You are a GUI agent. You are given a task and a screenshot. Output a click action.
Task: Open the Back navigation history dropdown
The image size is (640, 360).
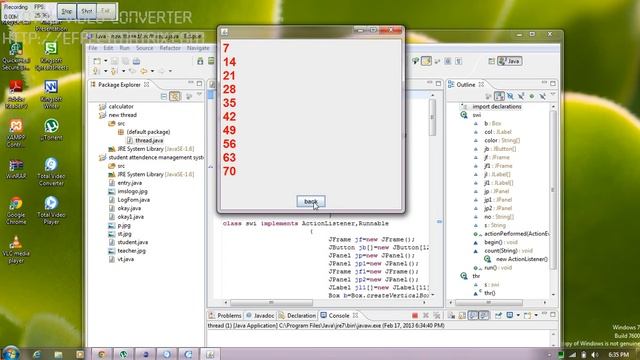(x=152, y=71)
